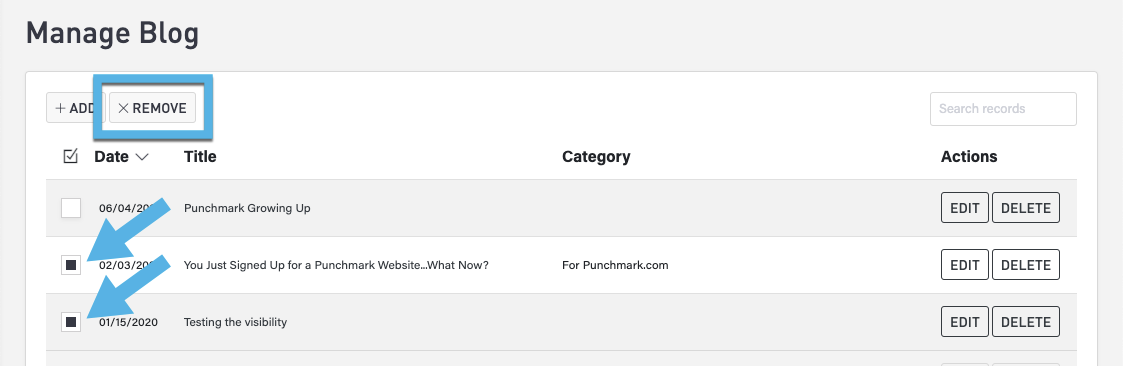Check the box for Punchmark Growing Up

[71, 208]
